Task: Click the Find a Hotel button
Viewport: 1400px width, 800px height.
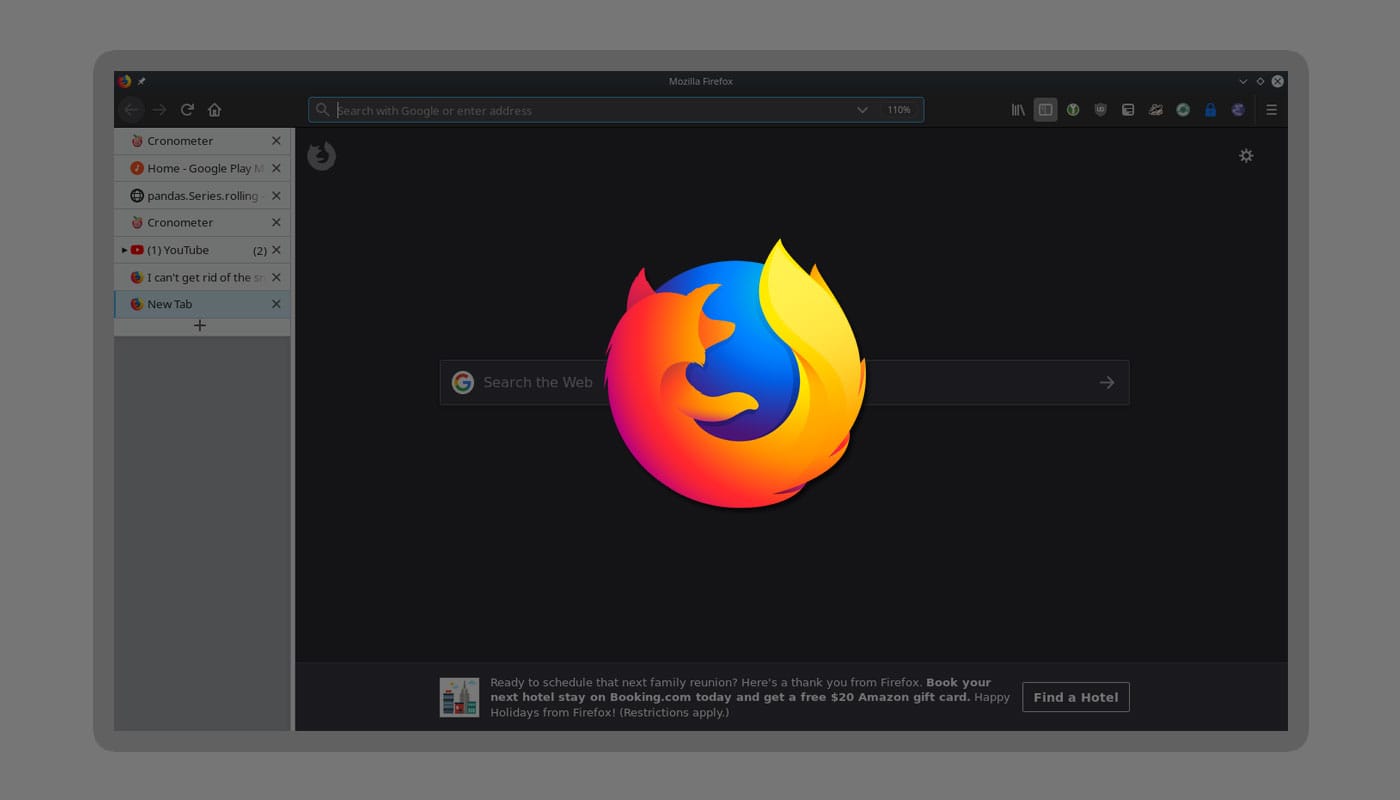Action: tap(1076, 697)
